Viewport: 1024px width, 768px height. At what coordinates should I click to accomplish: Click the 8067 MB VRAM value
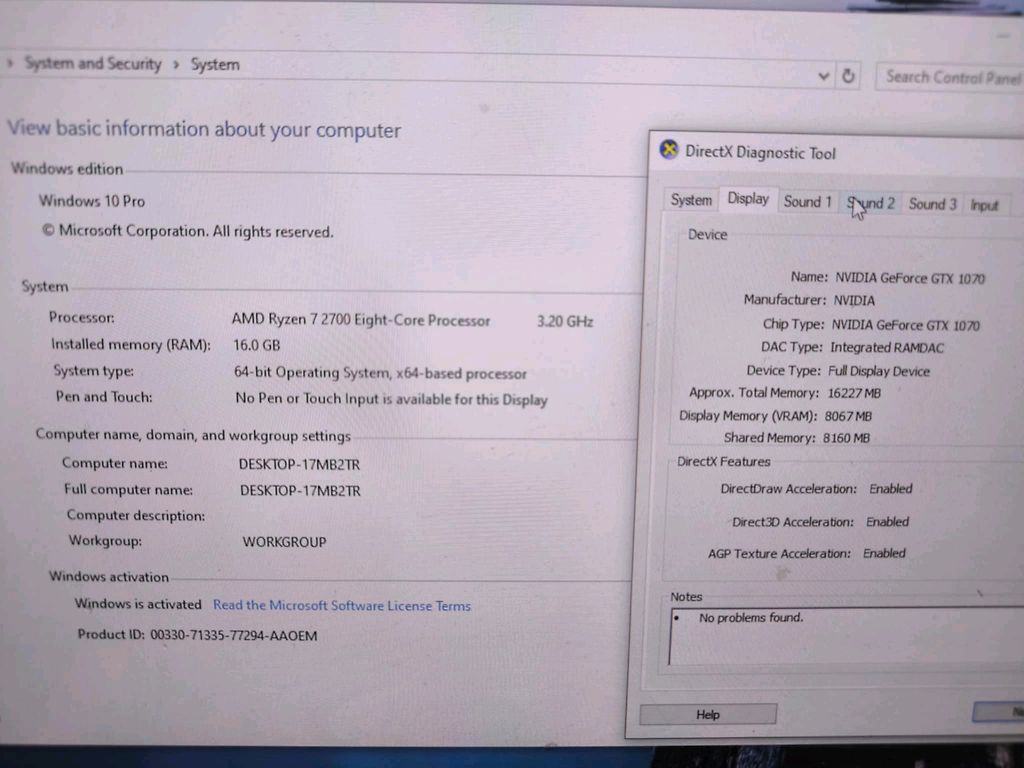848,416
